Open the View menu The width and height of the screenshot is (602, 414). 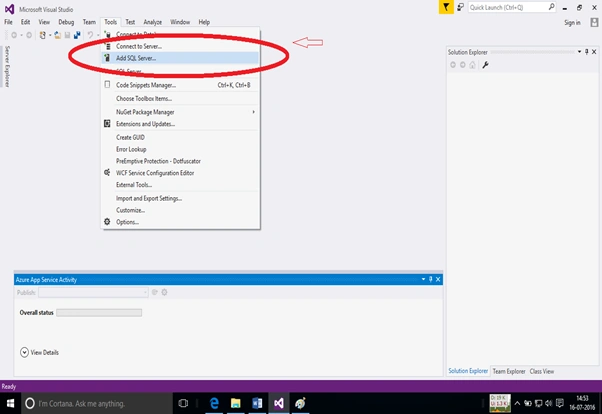(x=44, y=22)
